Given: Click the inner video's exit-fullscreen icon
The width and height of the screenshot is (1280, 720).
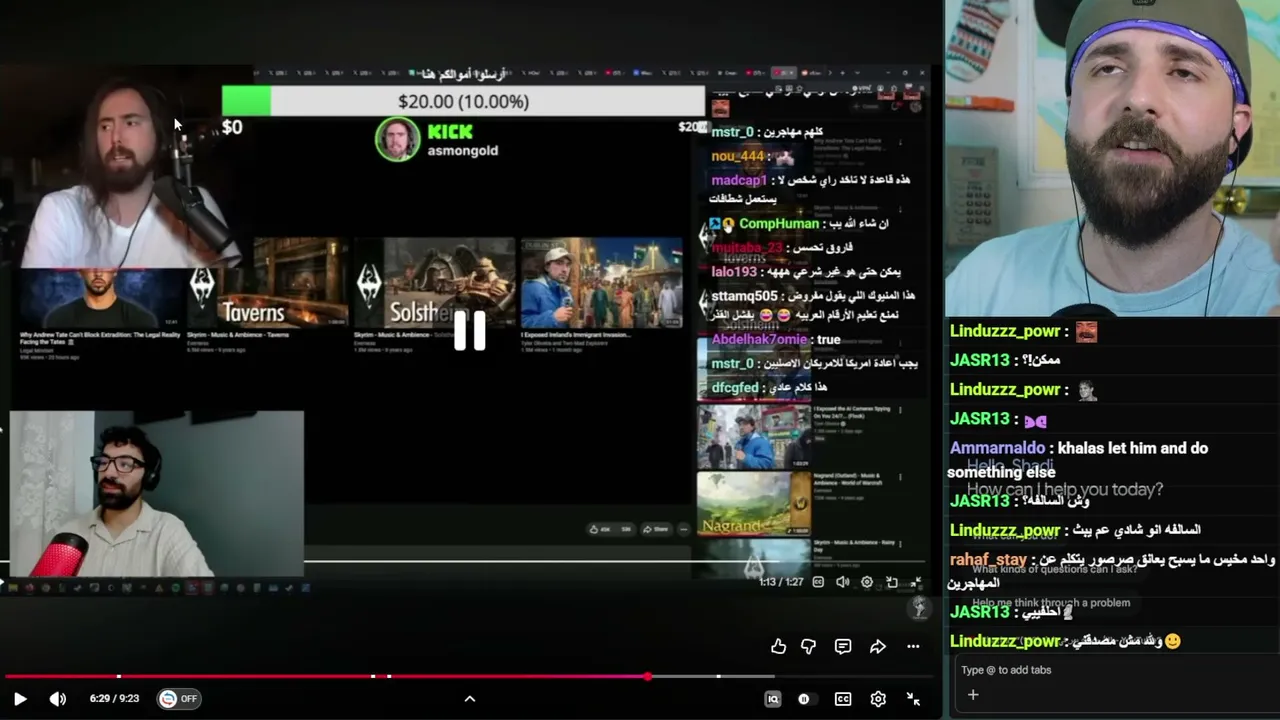Looking at the screenshot, I should pyautogui.click(x=916, y=582).
